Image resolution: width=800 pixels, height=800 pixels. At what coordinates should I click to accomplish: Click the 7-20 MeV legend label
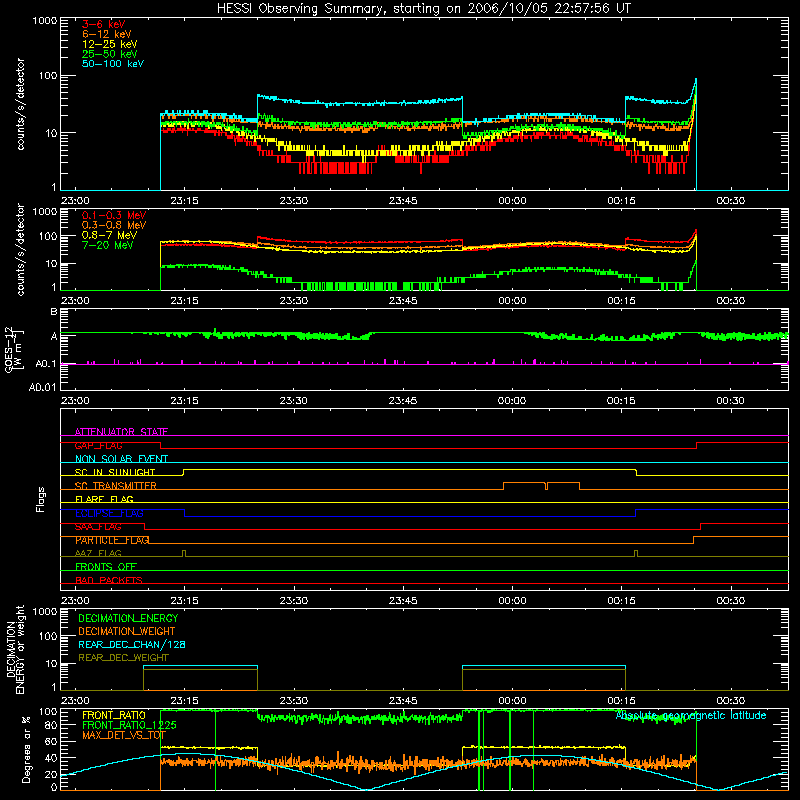click(107, 245)
